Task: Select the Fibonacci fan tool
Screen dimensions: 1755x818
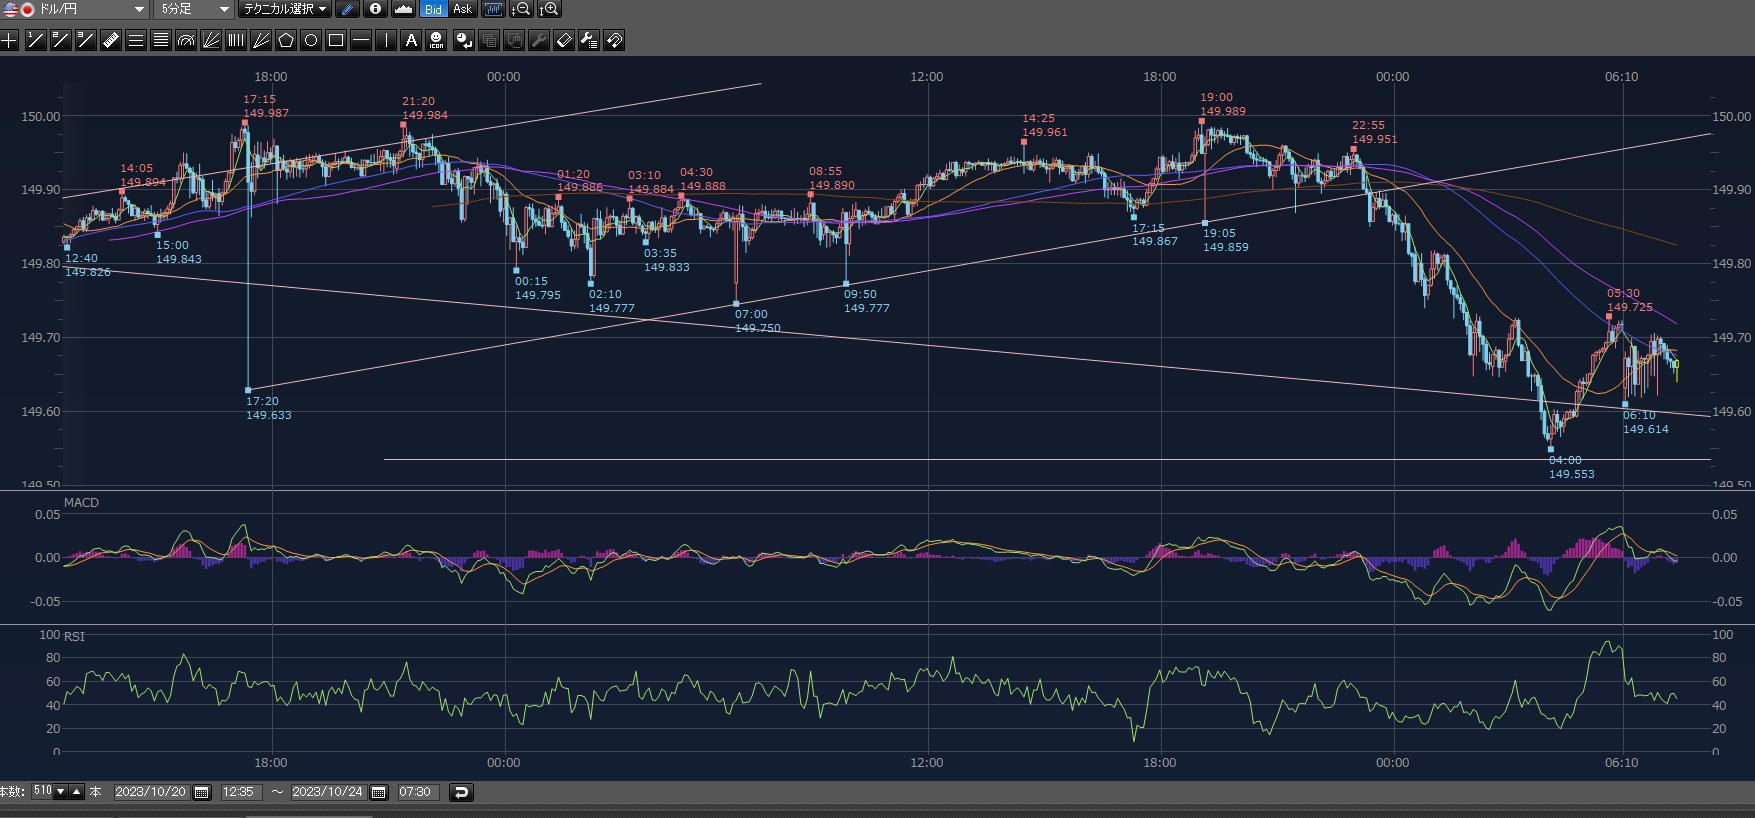Action: (x=211, y=40)
